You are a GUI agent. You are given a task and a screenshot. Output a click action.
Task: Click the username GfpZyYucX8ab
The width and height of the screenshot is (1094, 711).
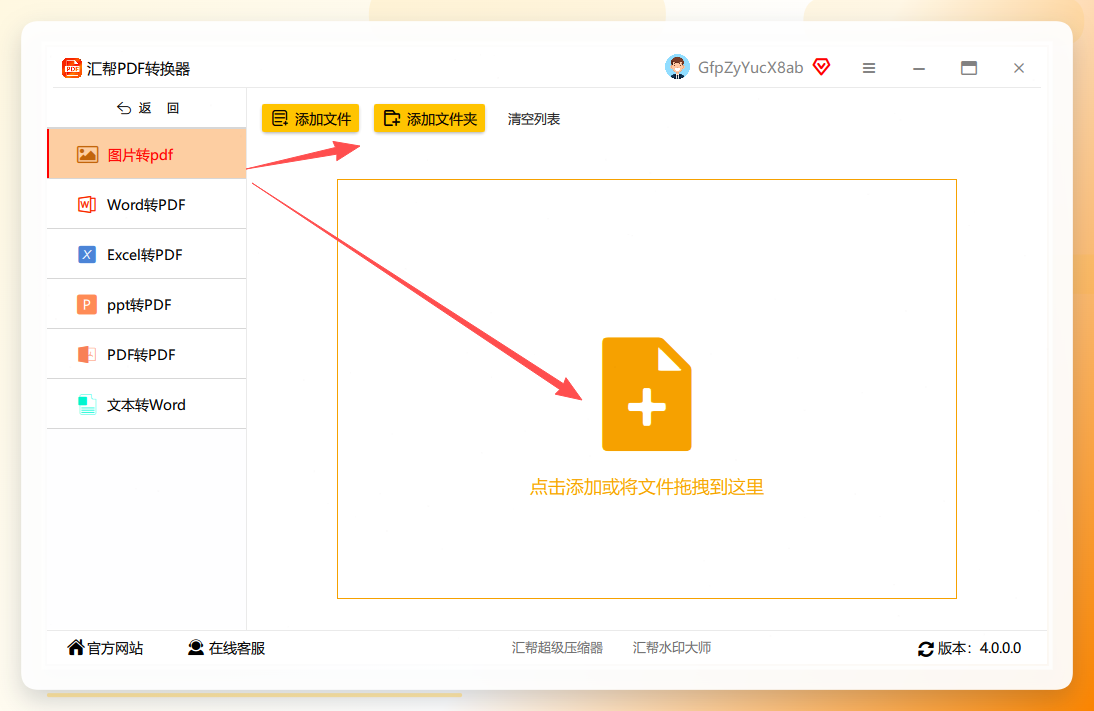click(x=750, y=68)
